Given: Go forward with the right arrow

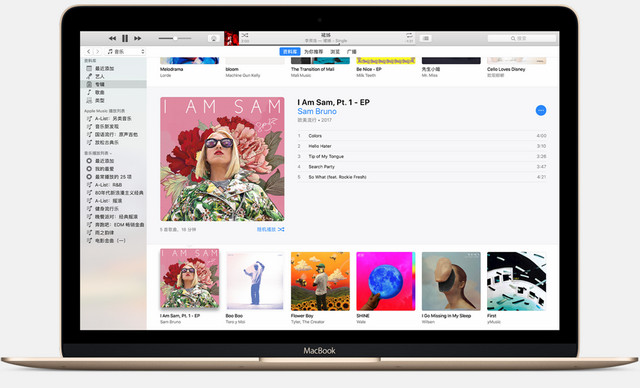Looking at the screenshot, I should [97, 51].
